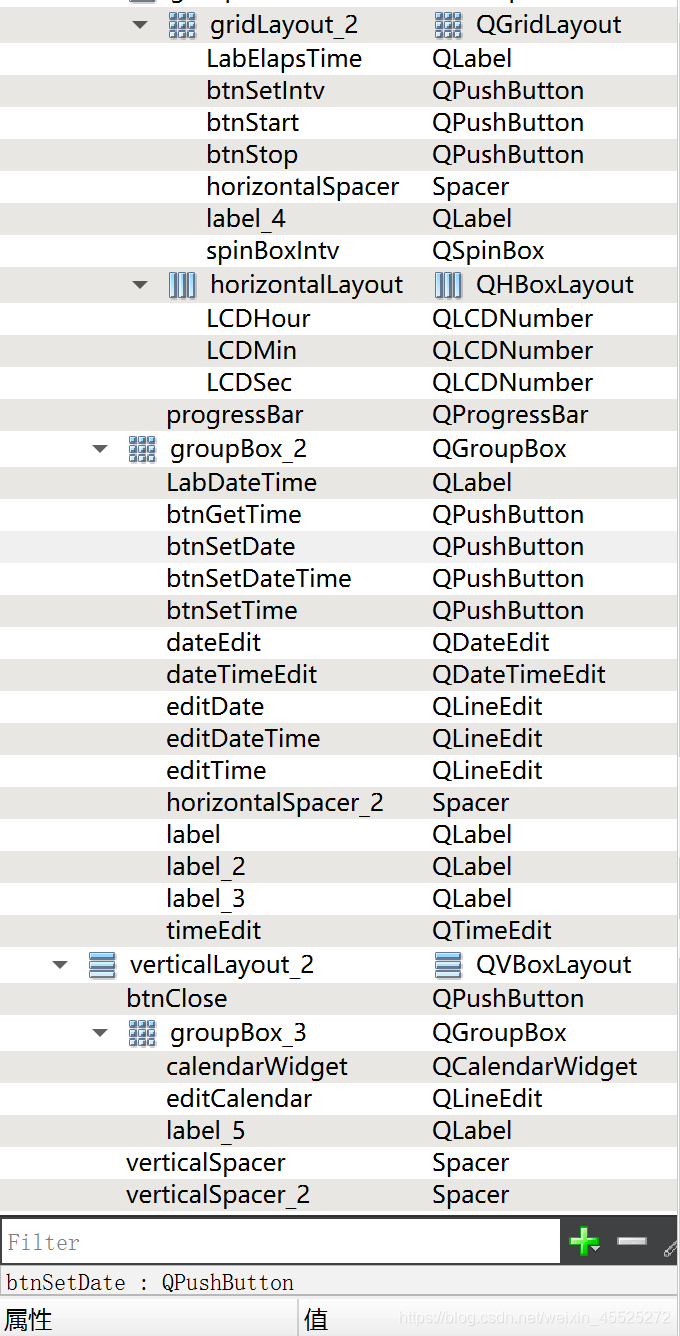
Task: Click the minus remove property icon
Action: pyautogui.click(x=632, y=1242)
